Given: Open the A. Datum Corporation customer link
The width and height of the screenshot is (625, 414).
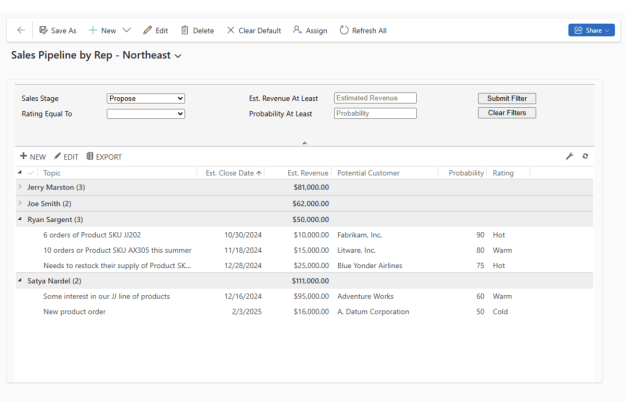Looking at the screenshot, I should click(373, 312).
